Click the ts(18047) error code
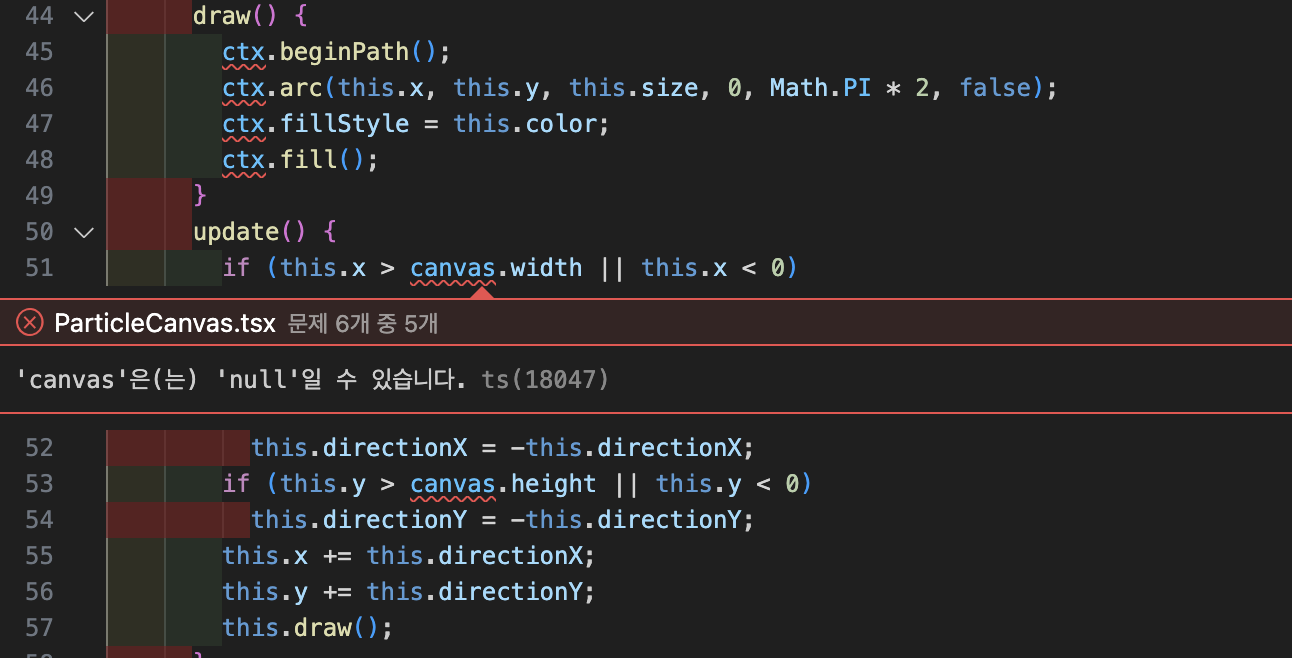 click(x=545, y=379)
